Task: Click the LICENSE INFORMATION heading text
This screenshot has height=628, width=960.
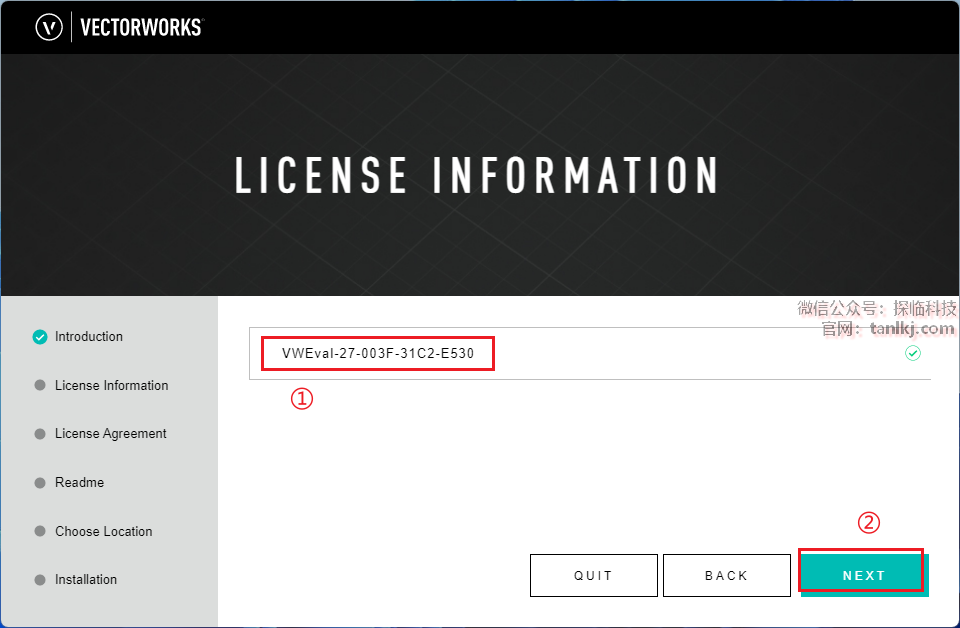Action: coord(477,175)
